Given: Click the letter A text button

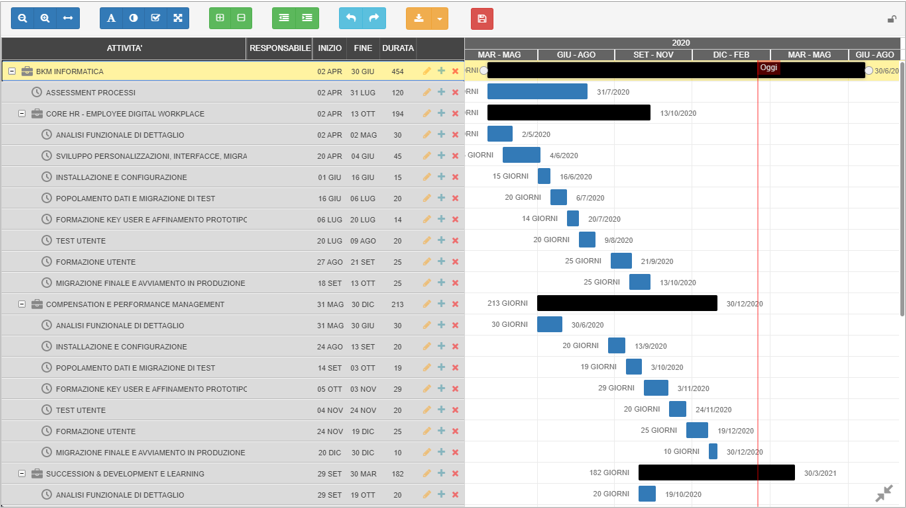Looking at the screenshot, I should point(111,18).
